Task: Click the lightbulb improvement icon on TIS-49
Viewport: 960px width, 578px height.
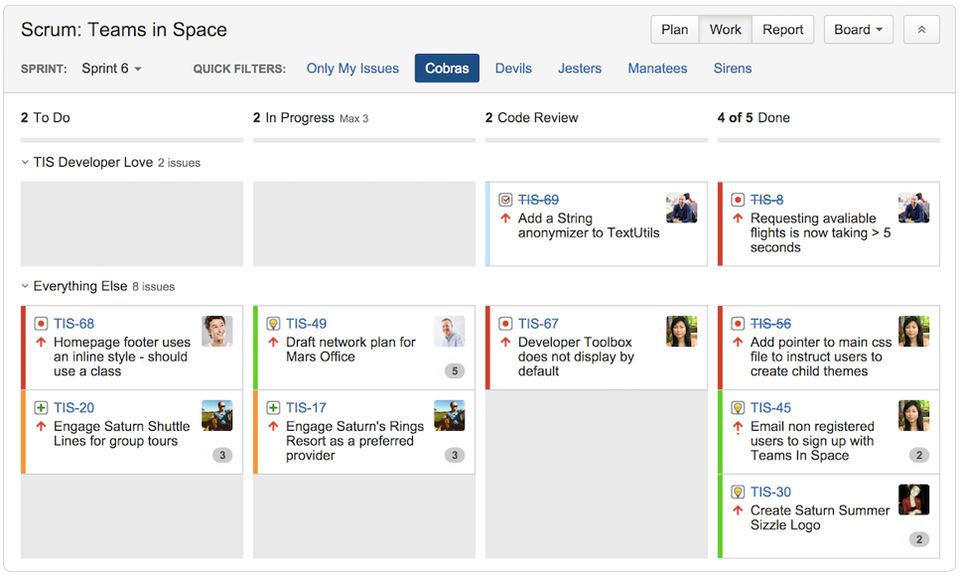Action: 273,323
